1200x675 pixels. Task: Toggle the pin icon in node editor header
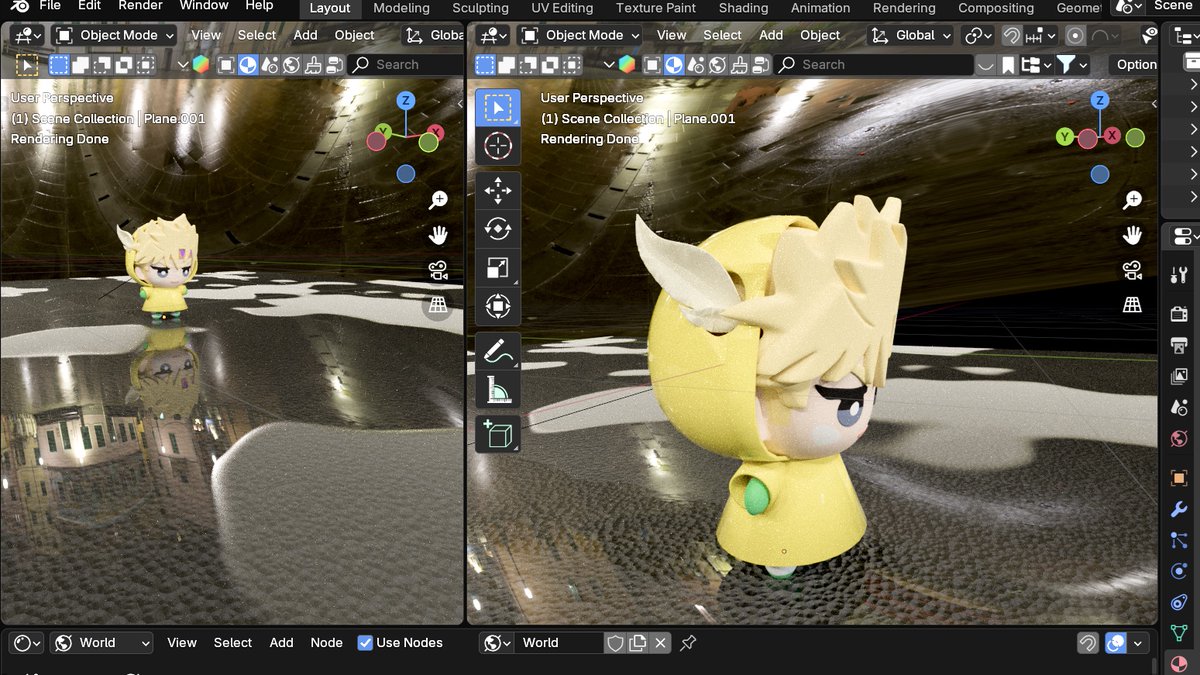(x=688, y=643)
